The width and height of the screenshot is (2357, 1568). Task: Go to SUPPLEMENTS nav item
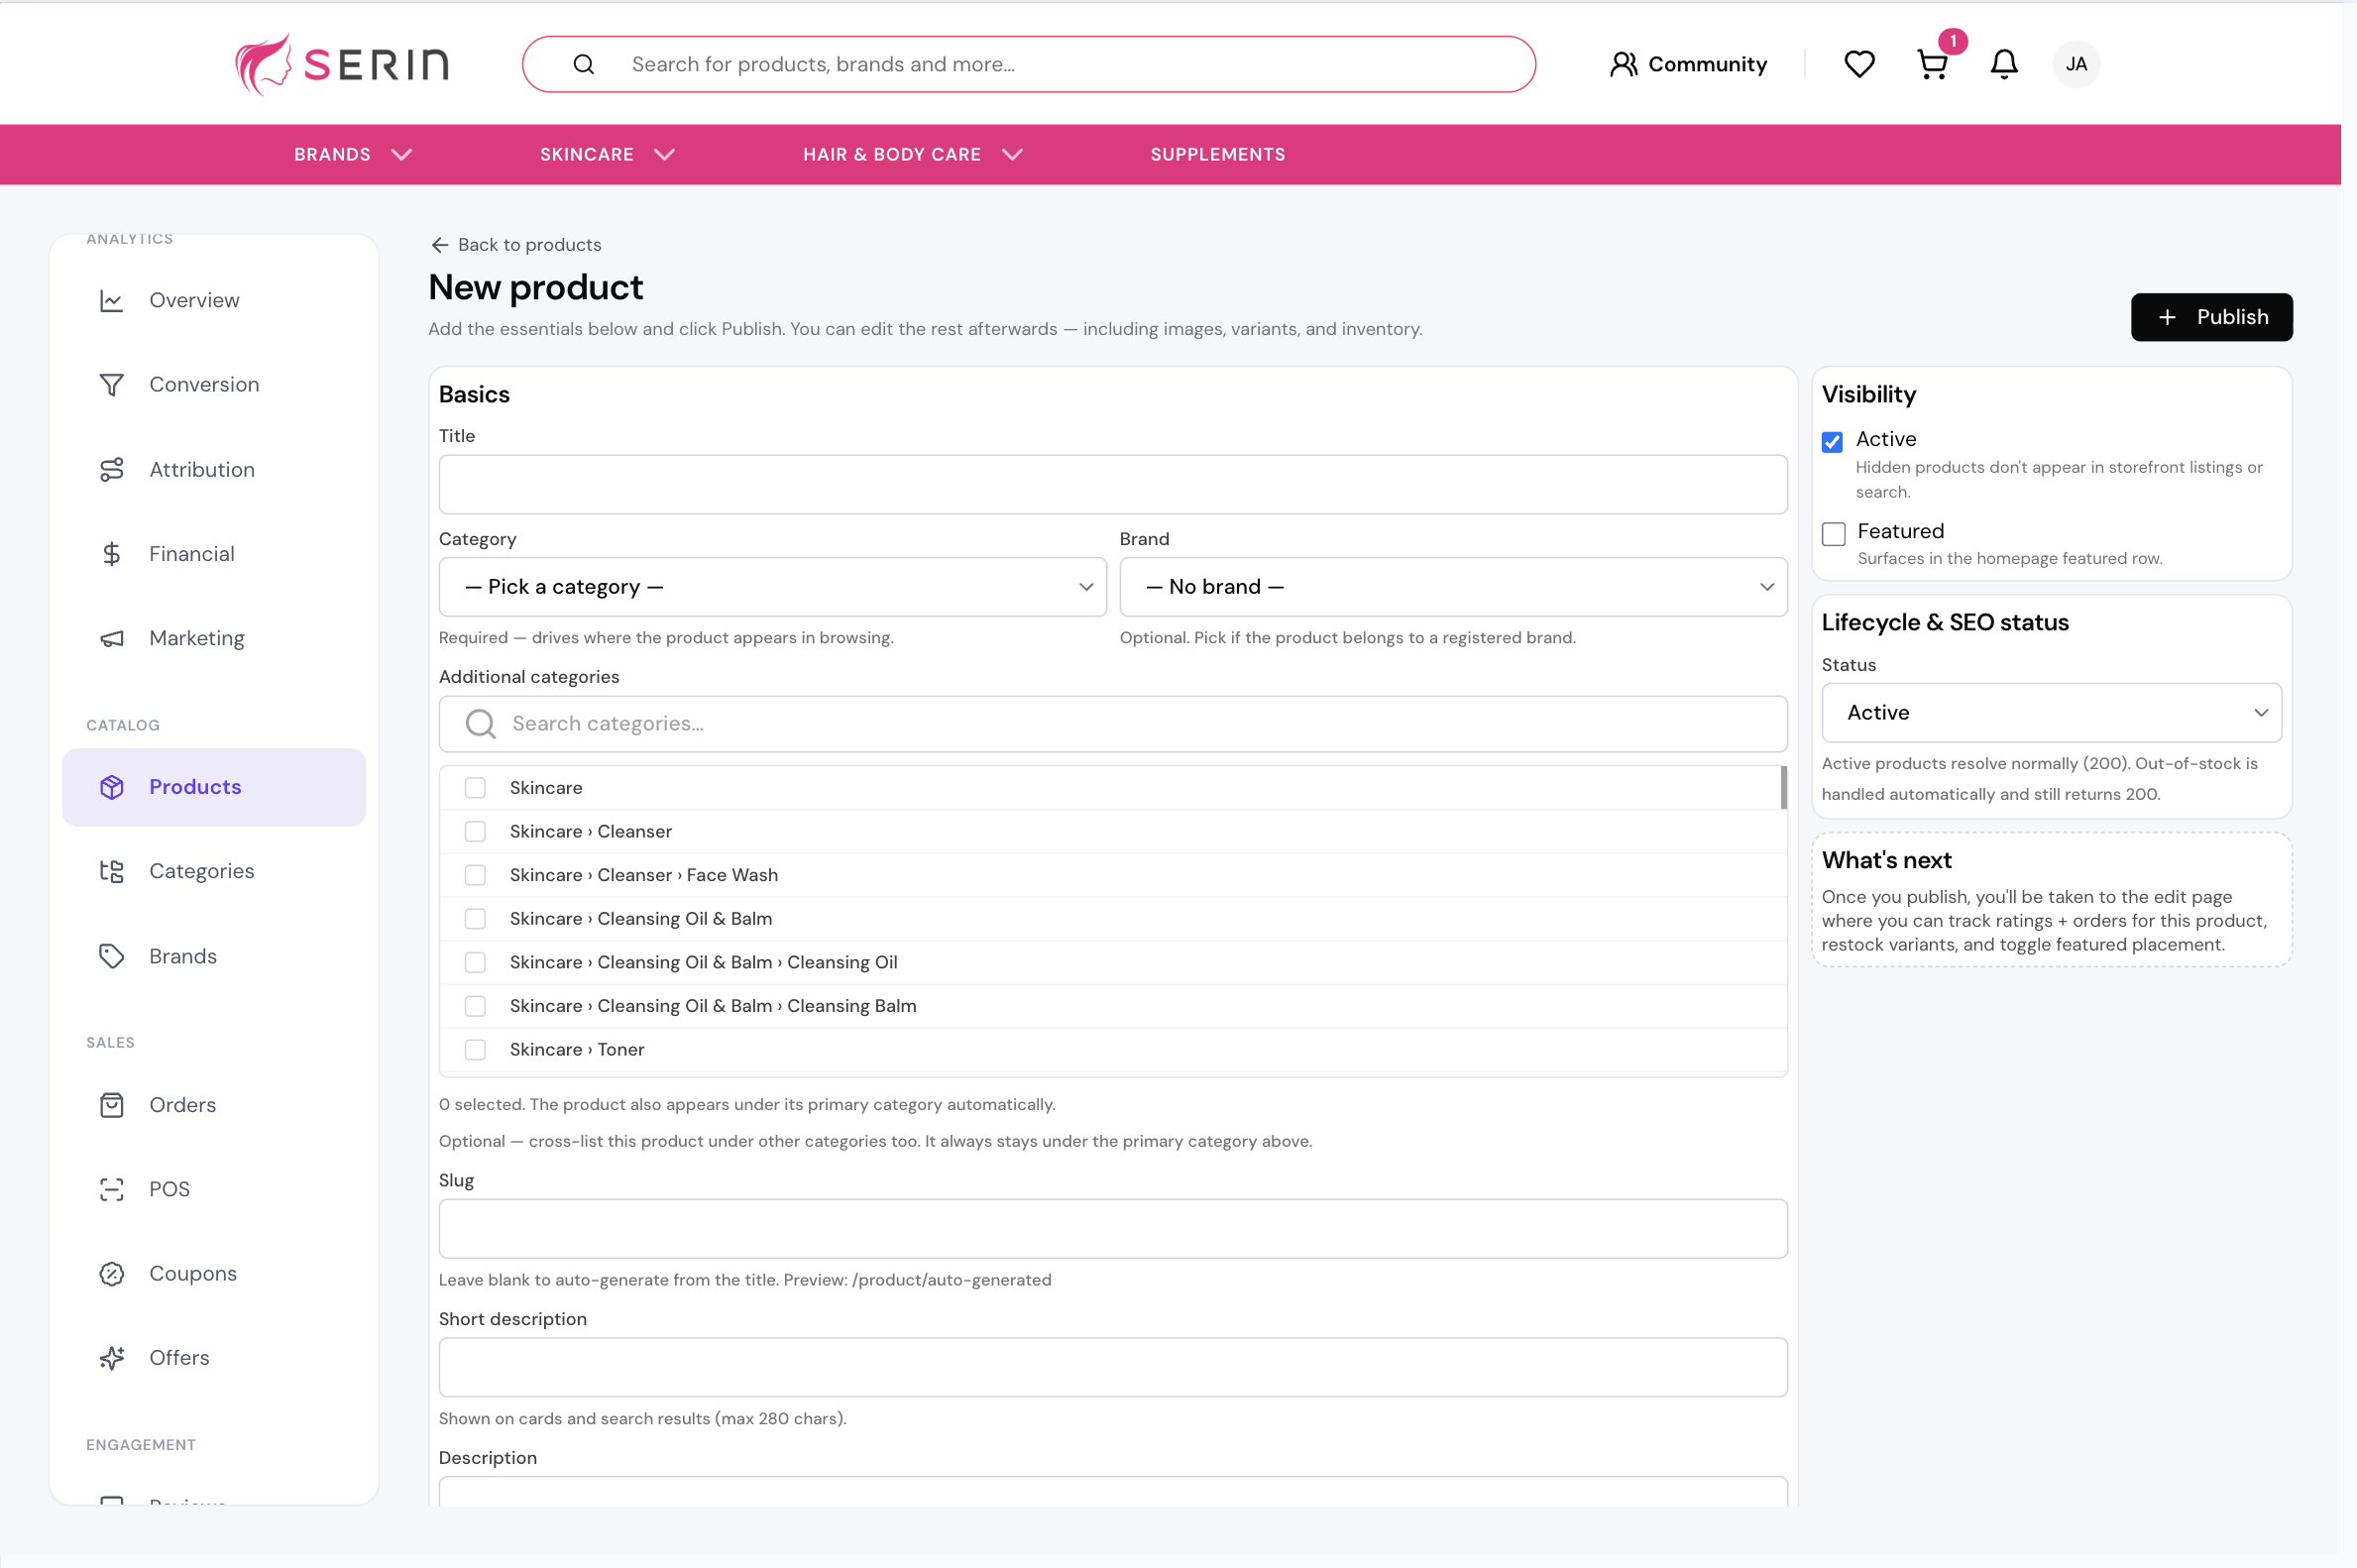click(x=1217, y=155)
